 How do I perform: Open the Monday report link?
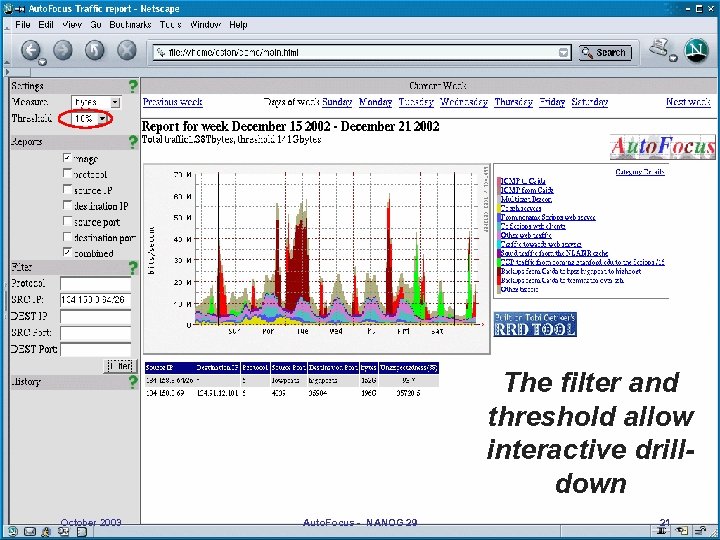pos(376,102)
